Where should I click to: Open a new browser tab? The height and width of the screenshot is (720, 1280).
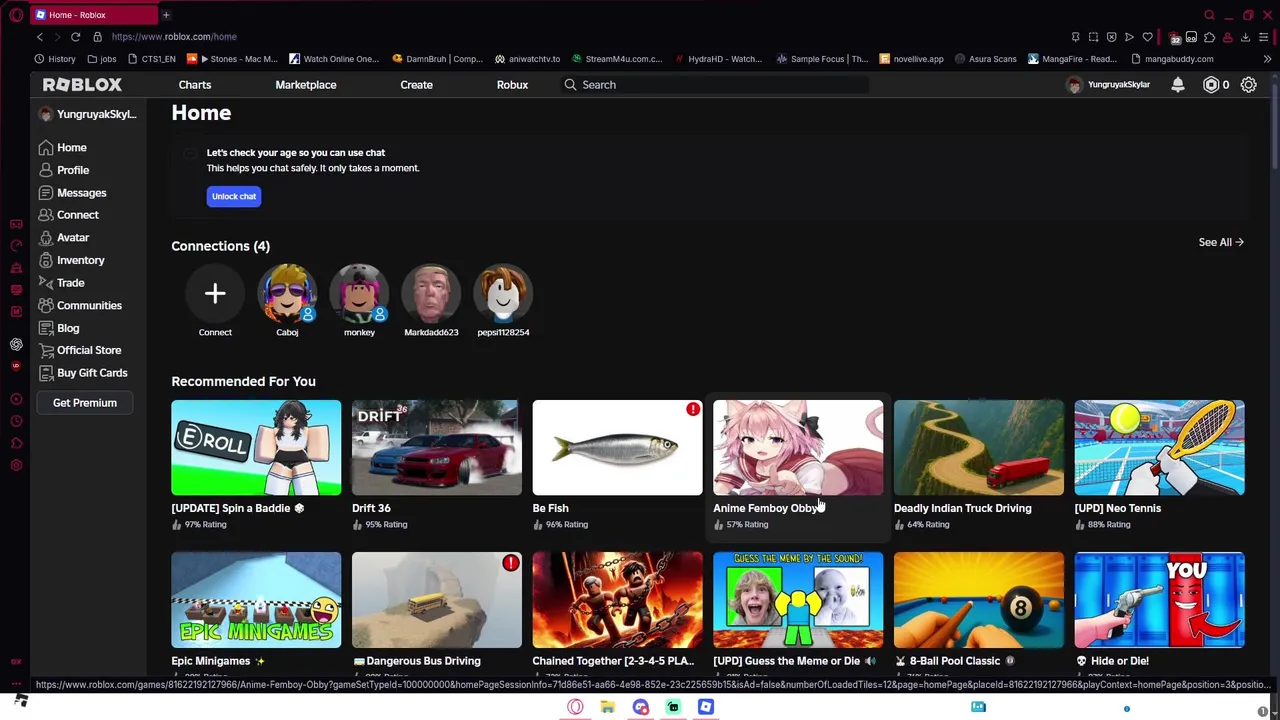point(166,15)
